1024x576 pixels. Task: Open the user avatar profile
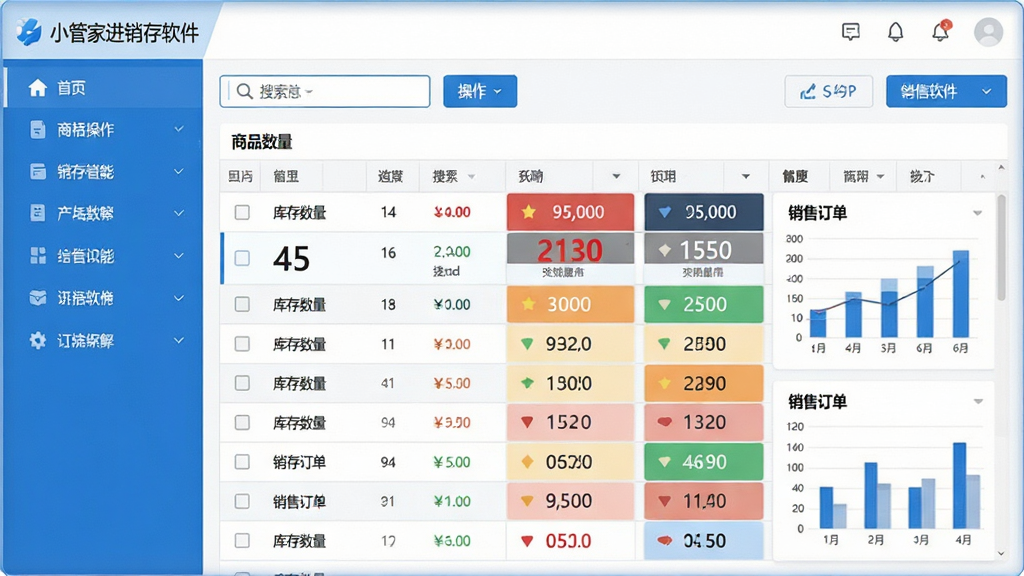(988, 31)
